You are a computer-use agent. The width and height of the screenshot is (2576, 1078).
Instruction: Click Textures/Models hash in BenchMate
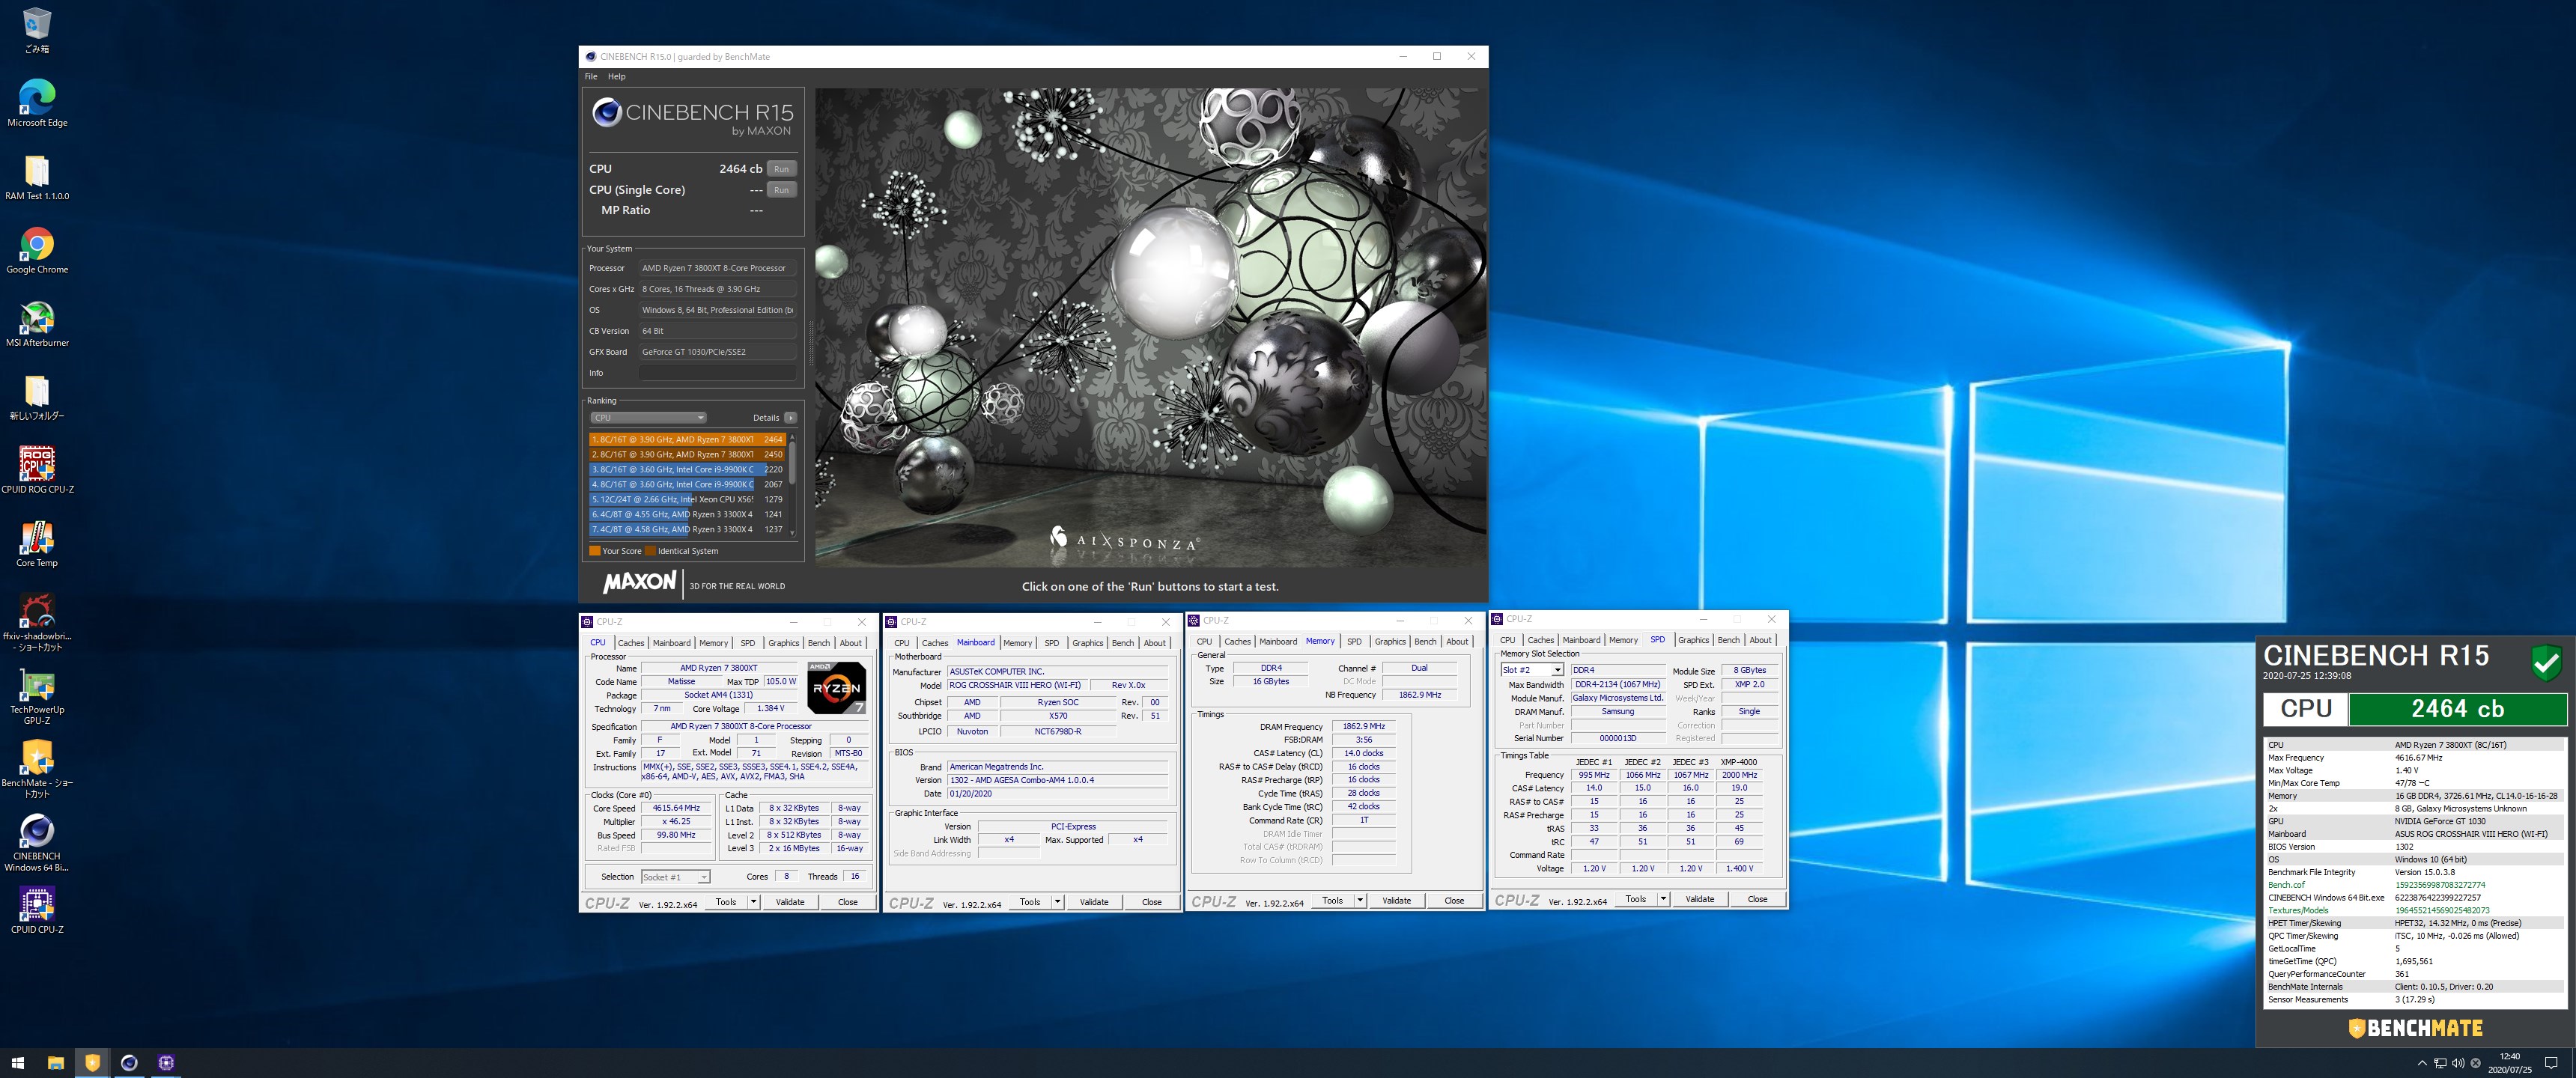2441,910
